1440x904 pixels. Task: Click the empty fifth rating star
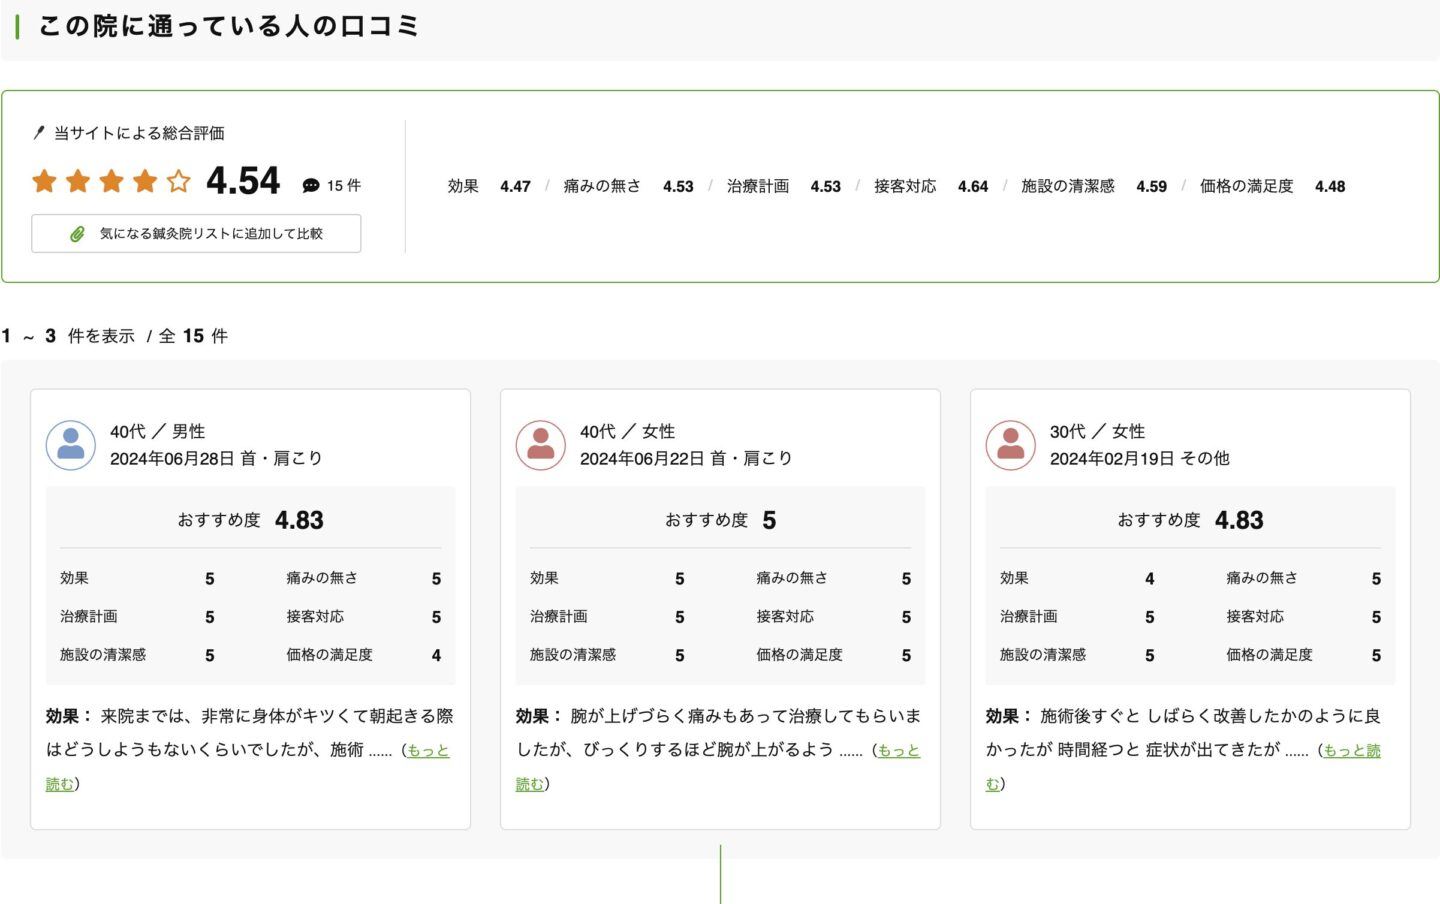coord(178,181)
